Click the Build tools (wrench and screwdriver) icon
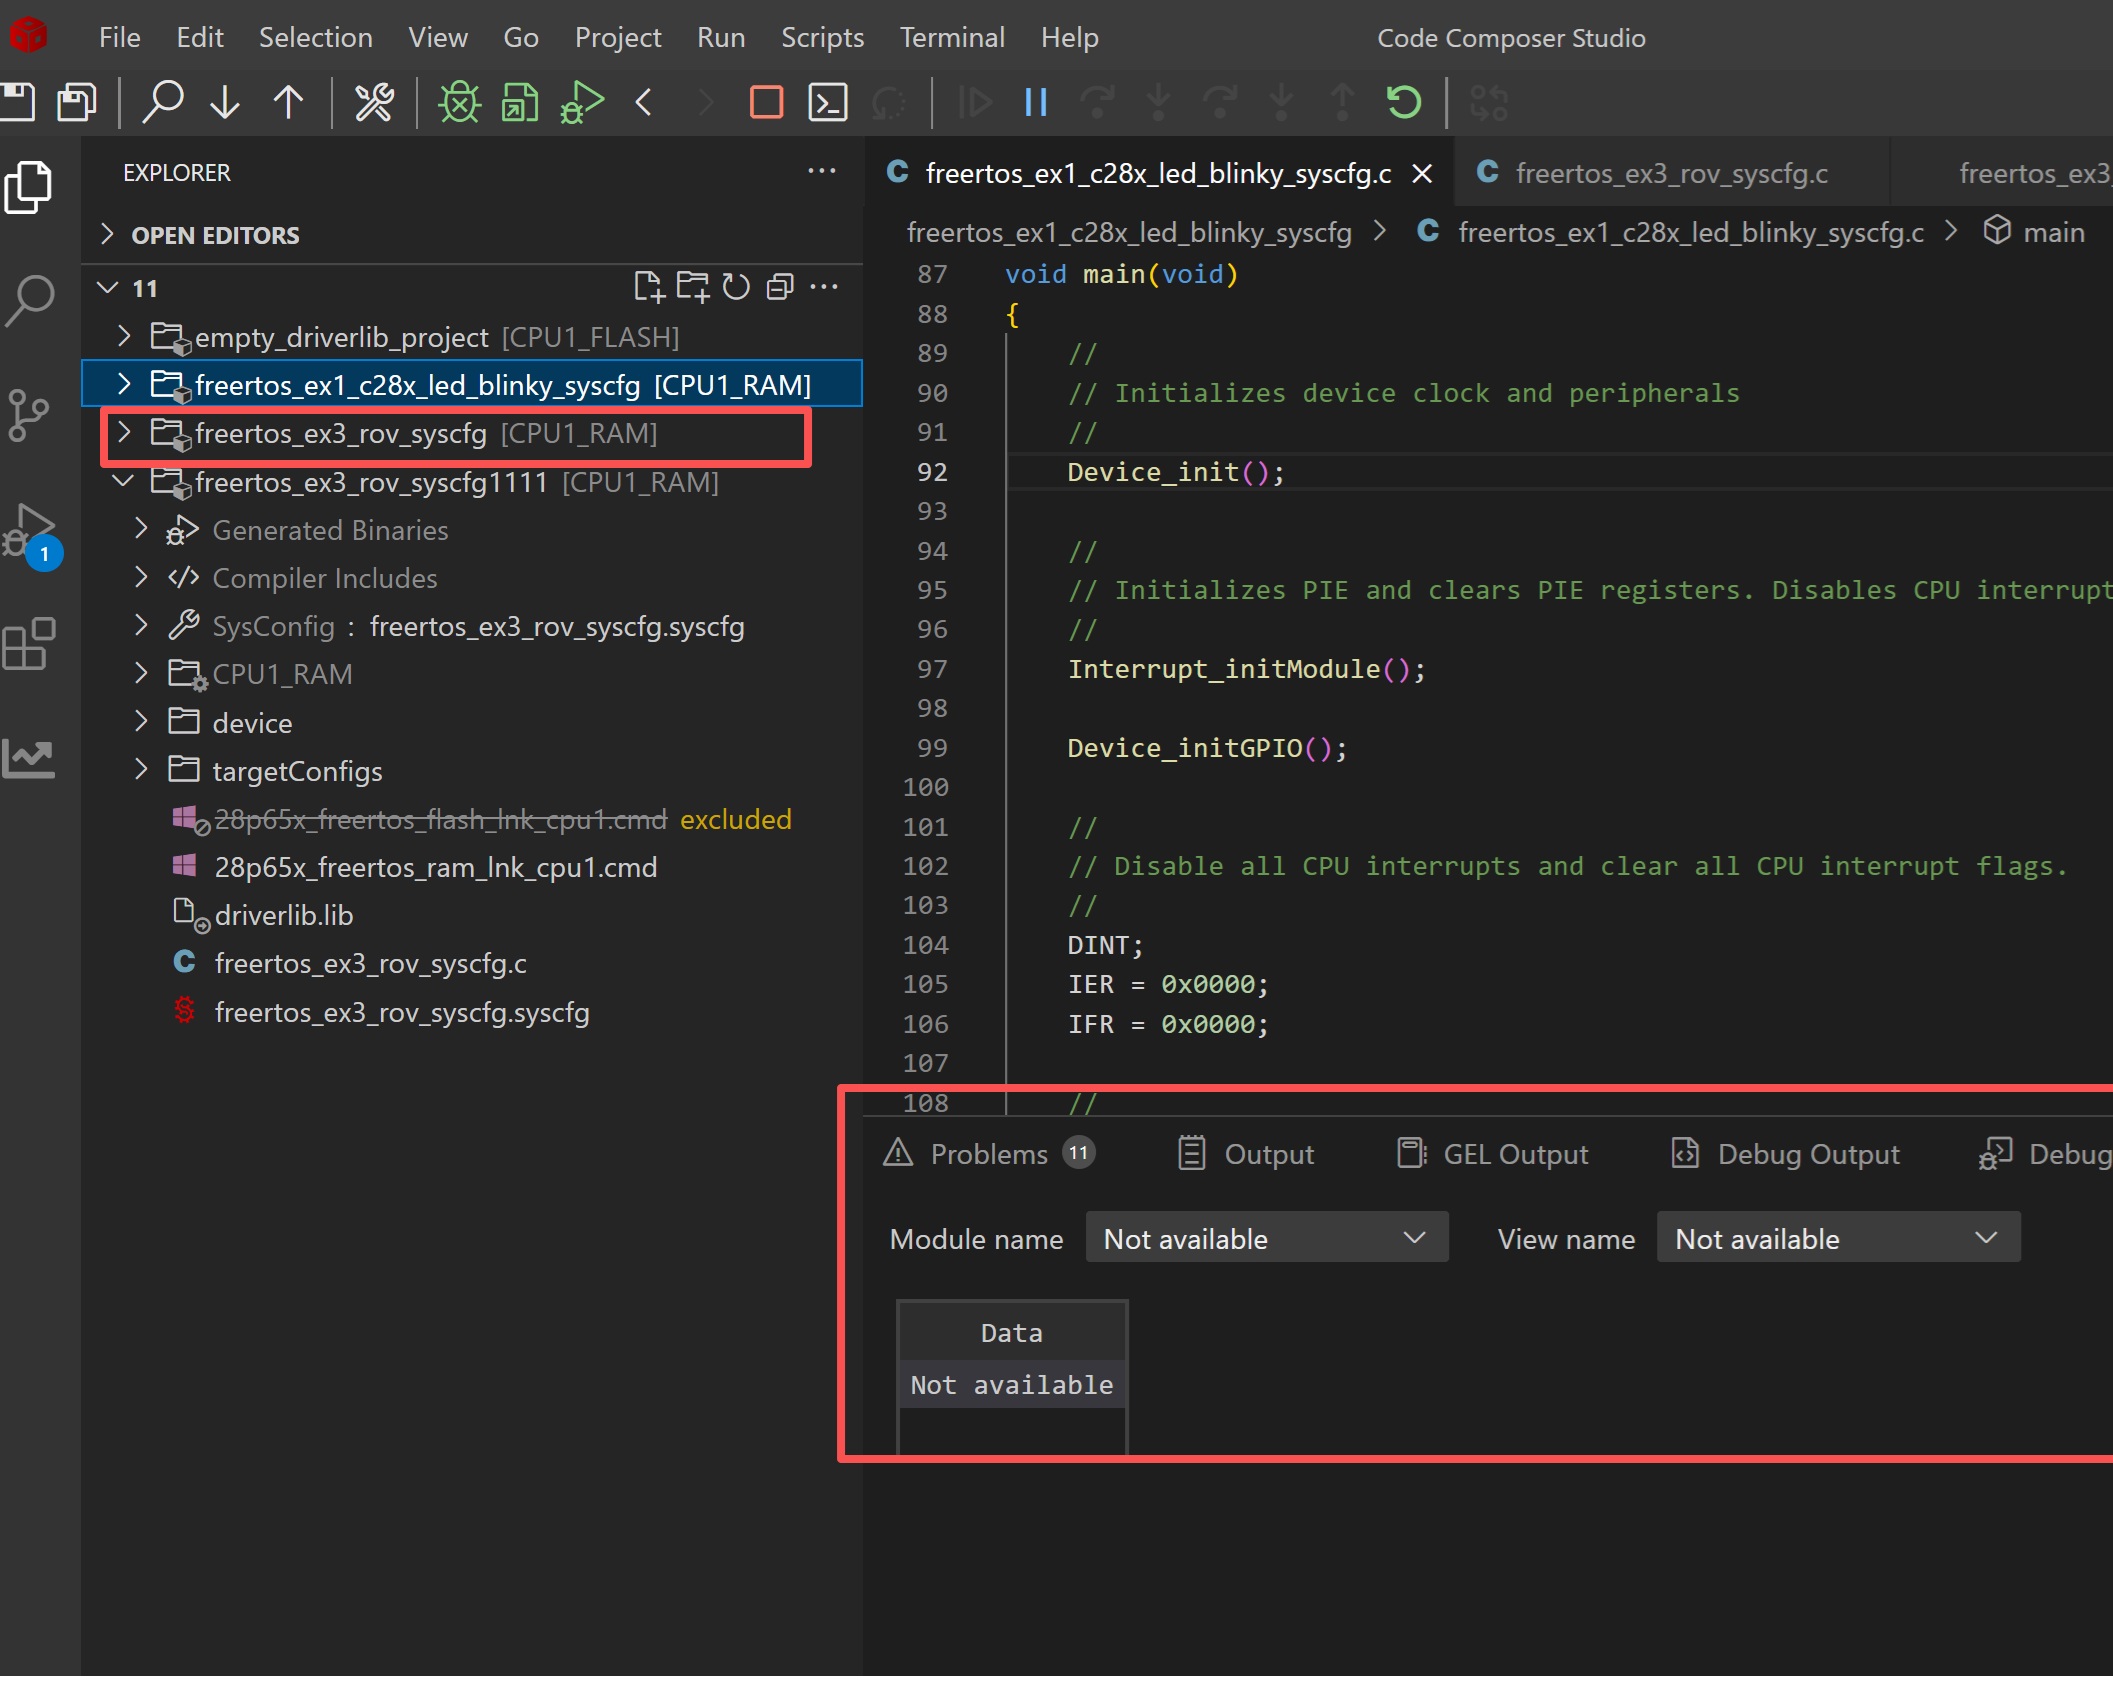Image resolution: width=2113 pixels, height=1706 pixels. pos(374,102)
